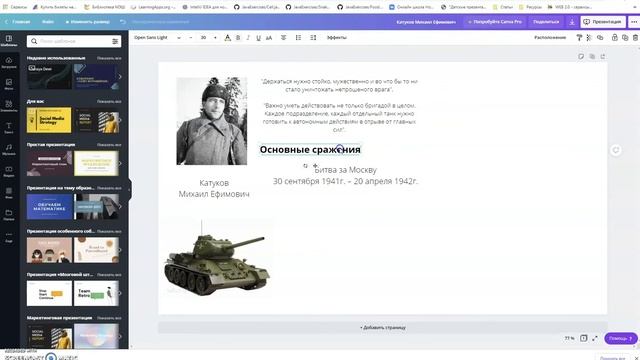Image resolution: width=640 pixels, height=360 pixels.
Task: Click the add notes icon above page
Action: [x=581, y=56]
